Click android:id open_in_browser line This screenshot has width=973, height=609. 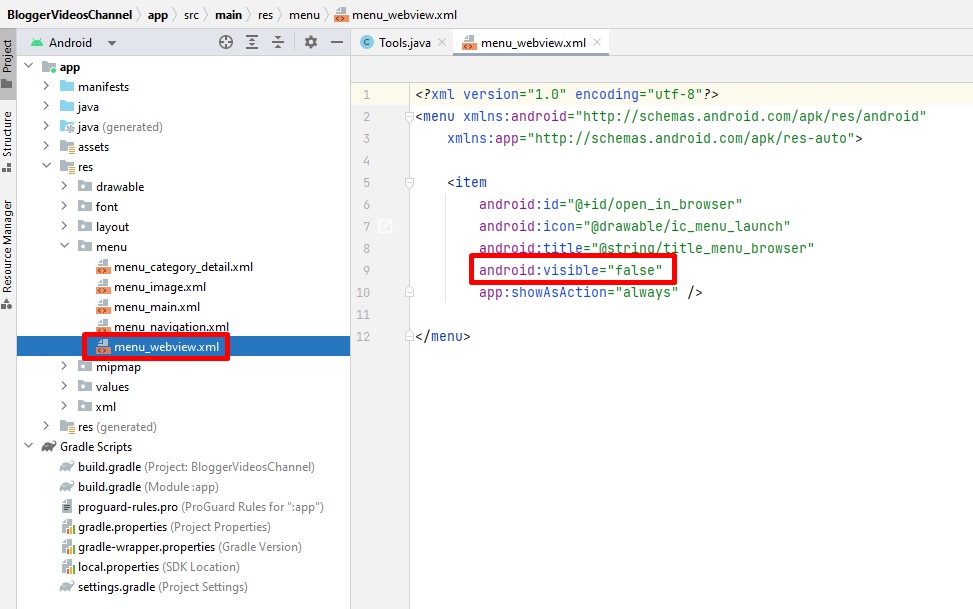(x=610, y=204)
